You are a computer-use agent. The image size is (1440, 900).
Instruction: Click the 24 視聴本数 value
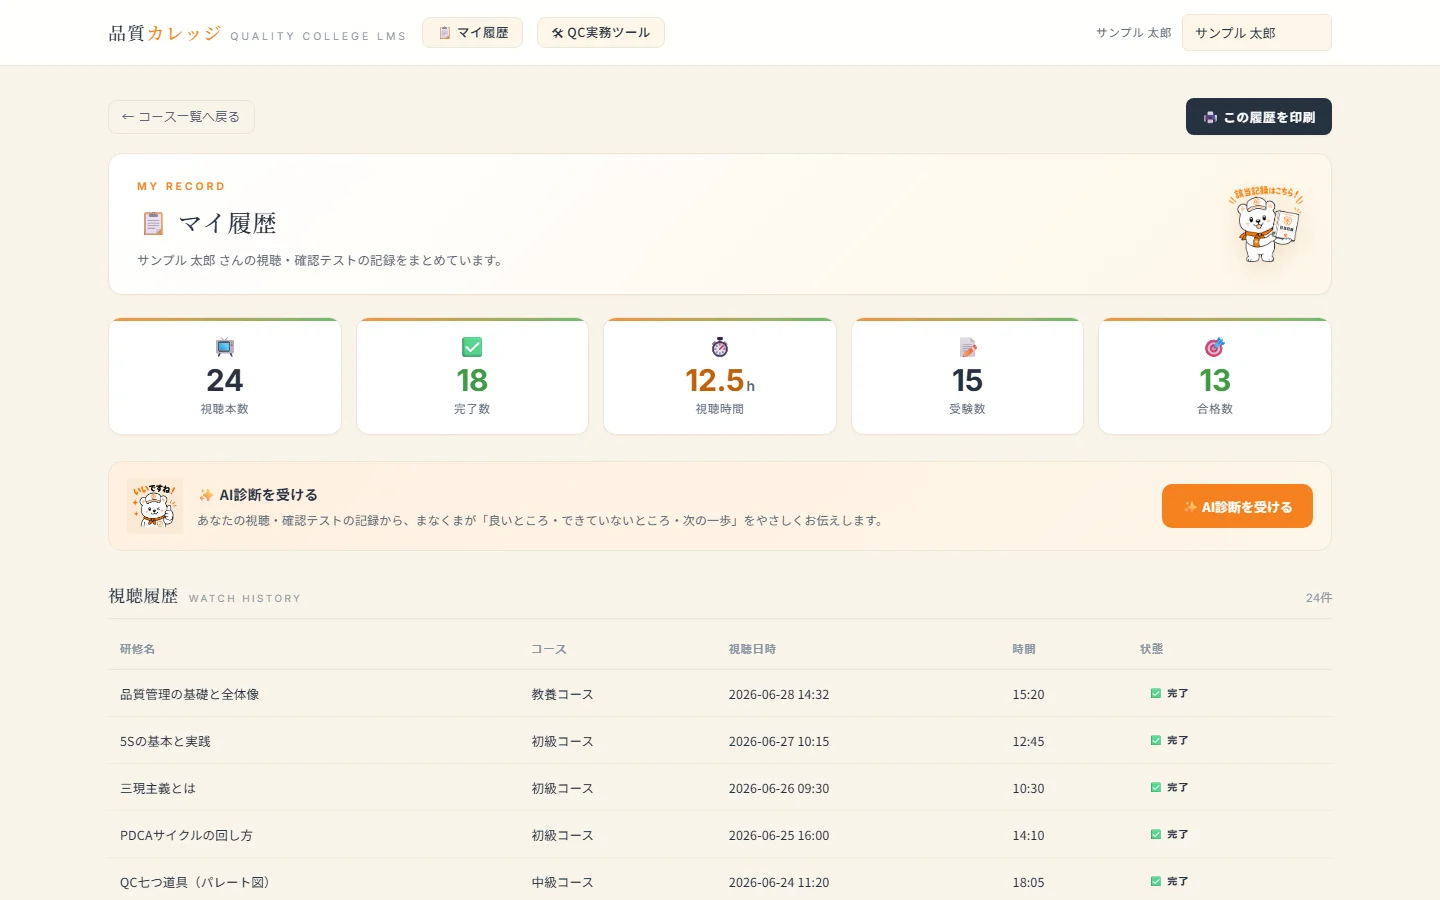click(x=225, y=380)
